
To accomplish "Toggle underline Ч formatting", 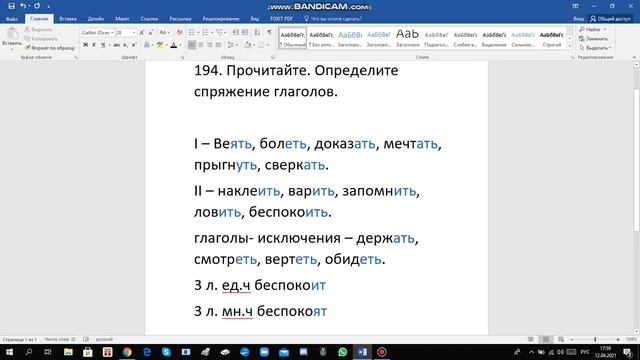I will [x=103, y=45].
